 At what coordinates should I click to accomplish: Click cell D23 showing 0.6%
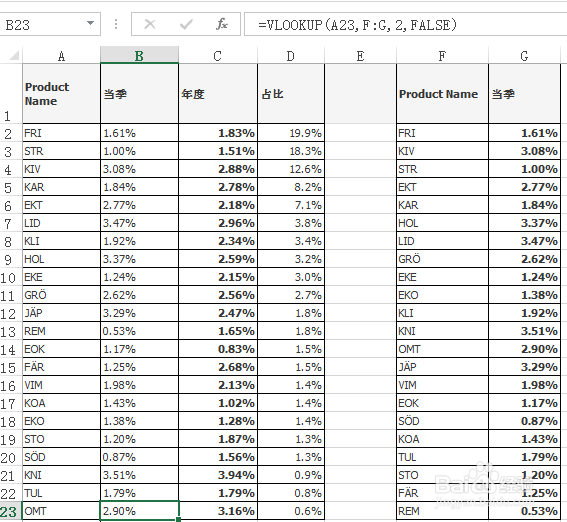click(291, 511)
